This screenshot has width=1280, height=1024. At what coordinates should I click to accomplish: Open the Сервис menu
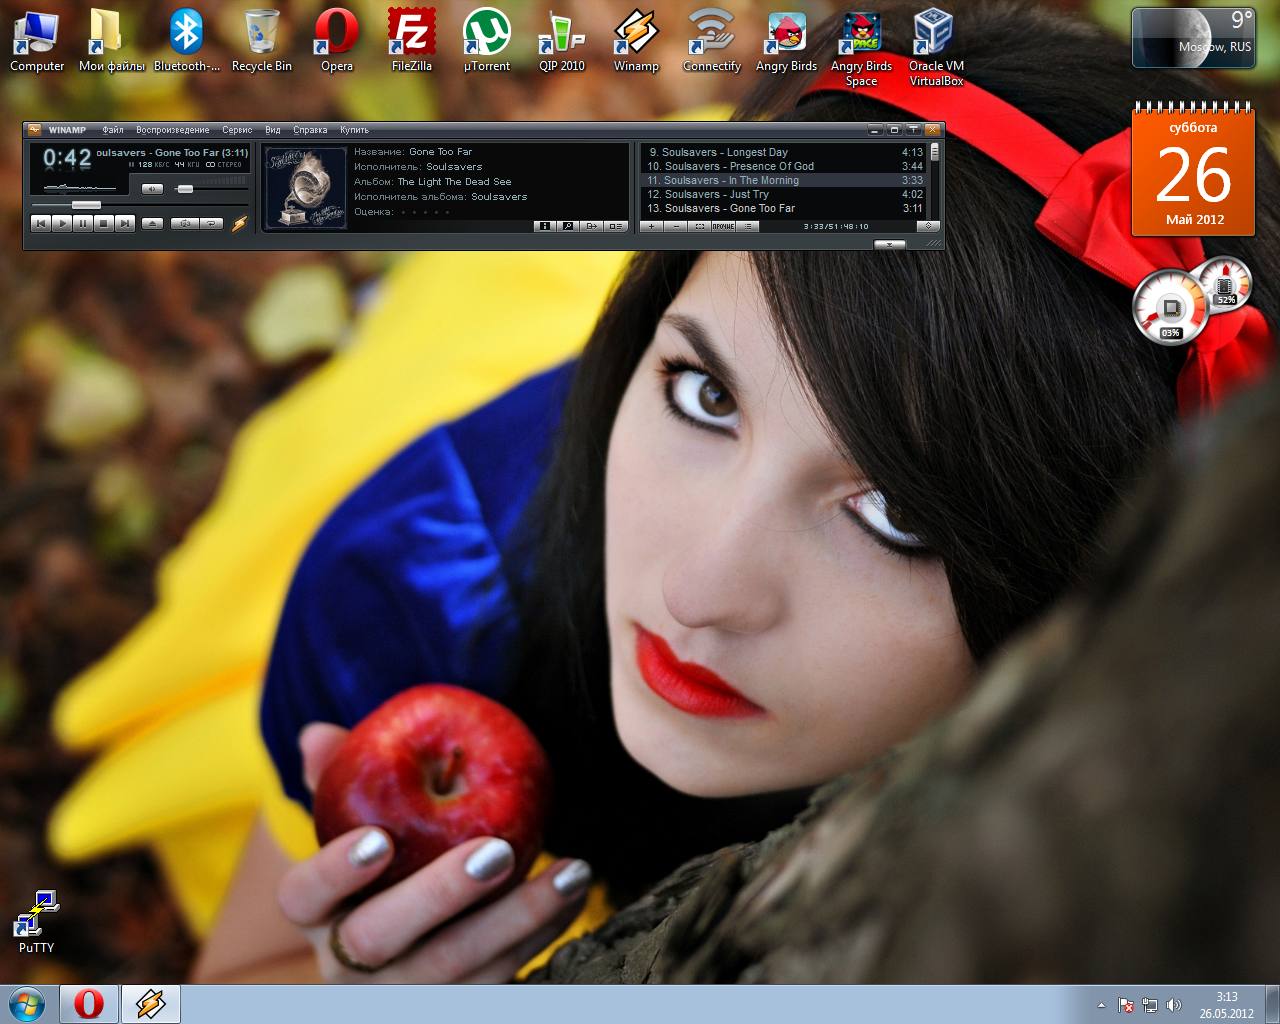(237, 130)
